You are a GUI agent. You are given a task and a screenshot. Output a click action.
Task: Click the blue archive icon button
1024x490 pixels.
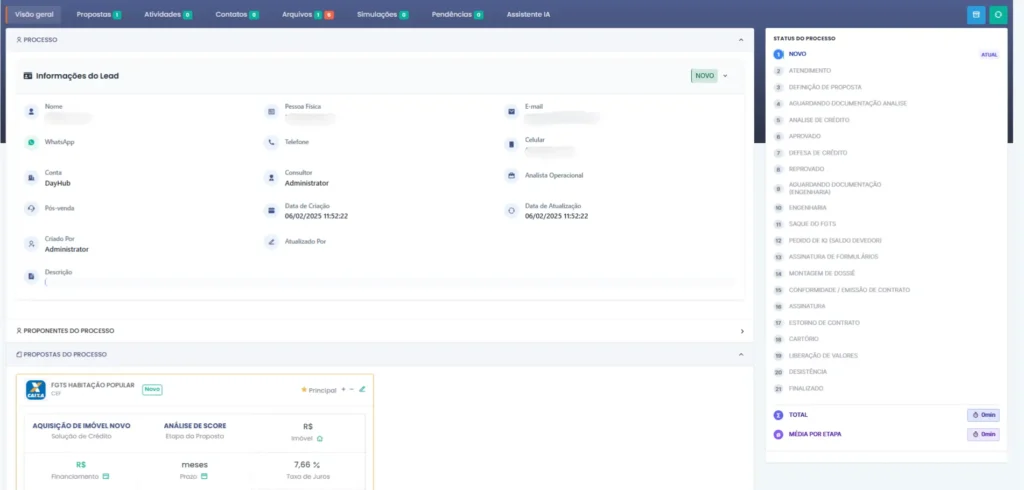pyautogui.click(x=976, y=15)
